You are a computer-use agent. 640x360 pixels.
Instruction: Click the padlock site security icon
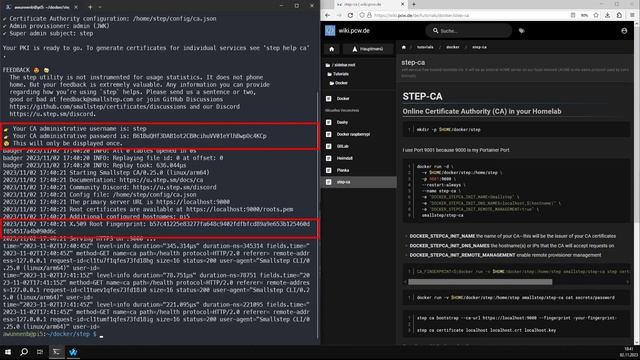tap(369, 15)
